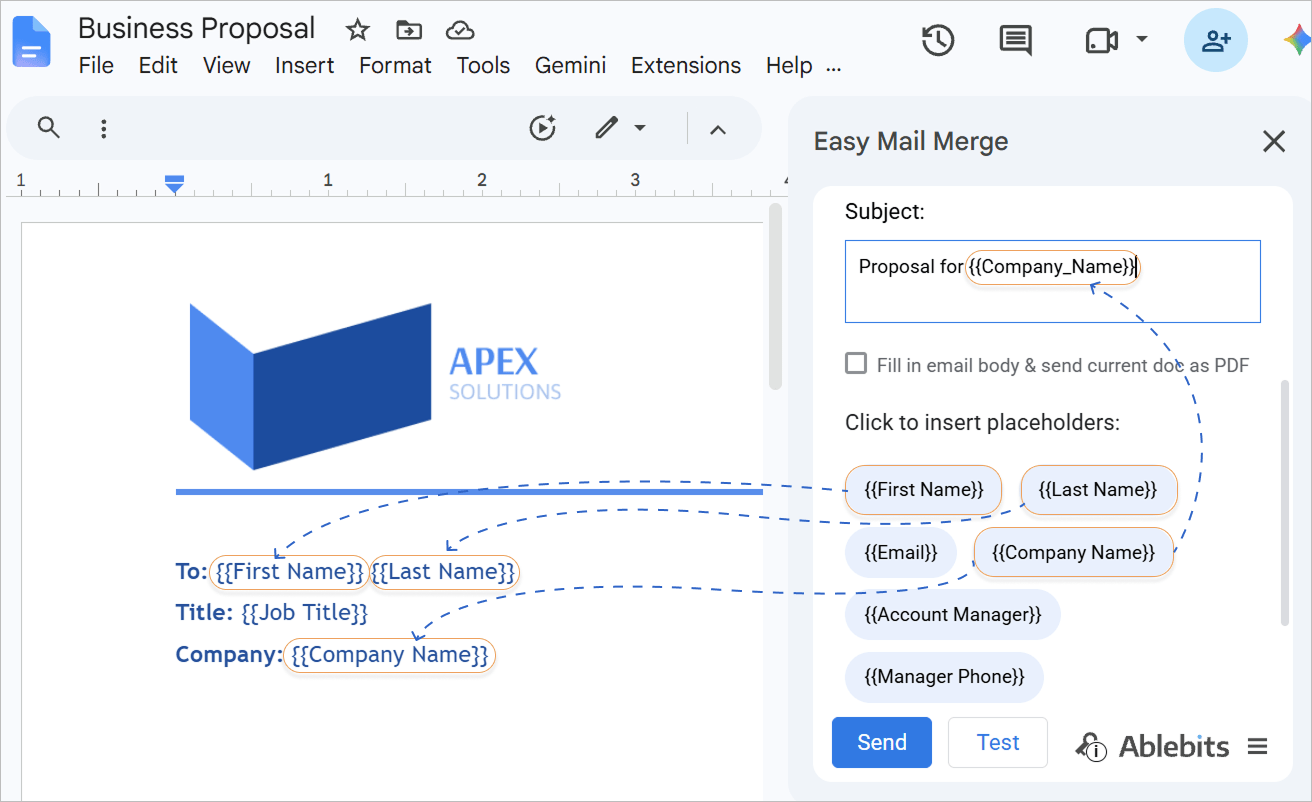The height and width of the screenshot is (802, 1312).
Task: Insert the {{Company Name}} placeholder chip
Action: point(1073,553)
